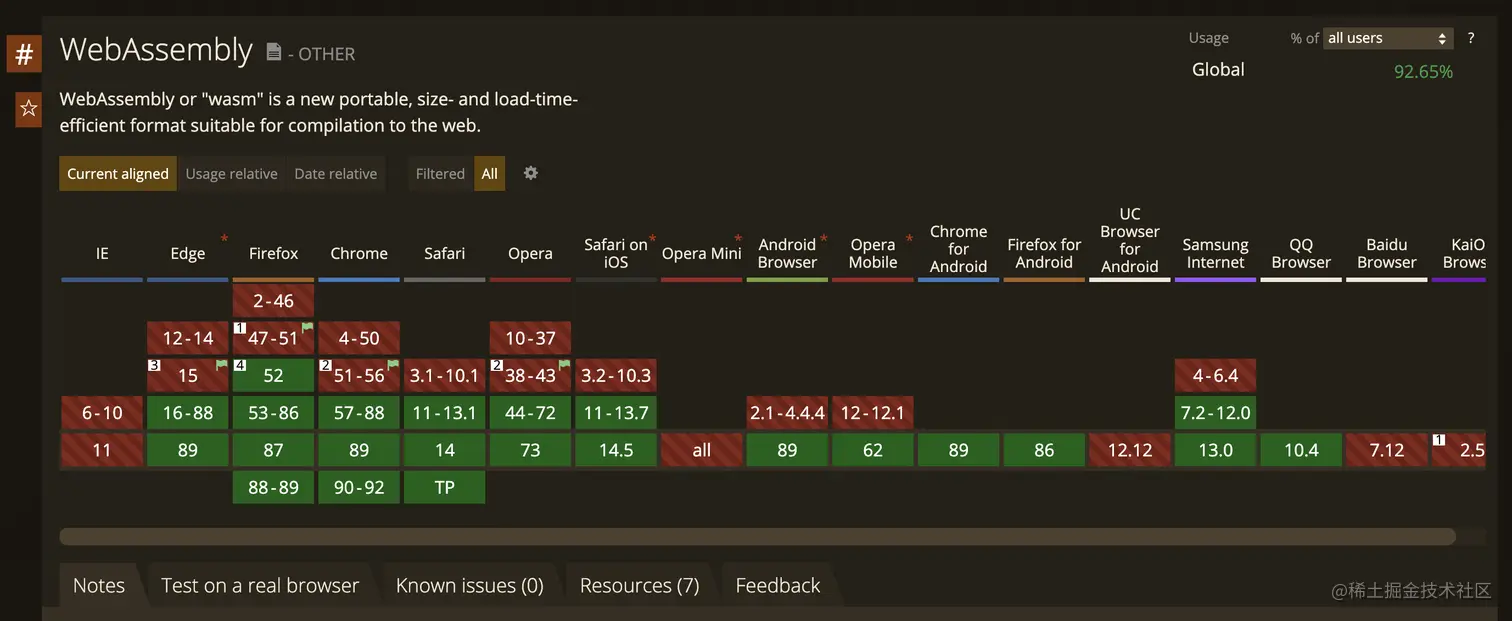The height and width of the screenshot is (621, 1512).
Task: Open the settings gear icon
Action: pos(531,173)
